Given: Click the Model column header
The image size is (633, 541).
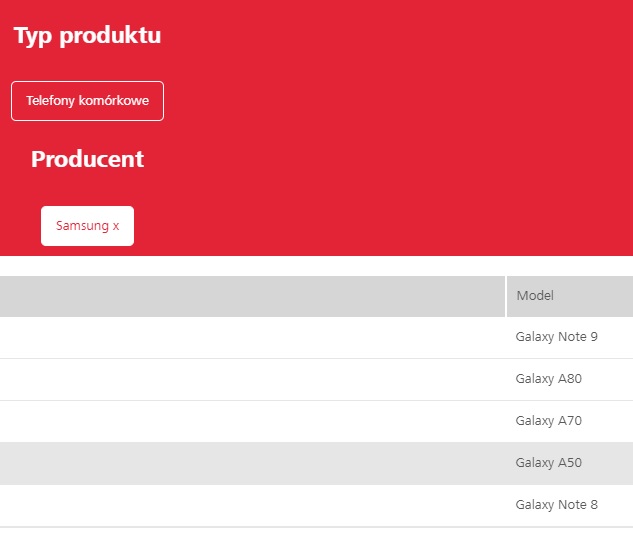Looking at the screenshot, I should click(x=570, y=296).
